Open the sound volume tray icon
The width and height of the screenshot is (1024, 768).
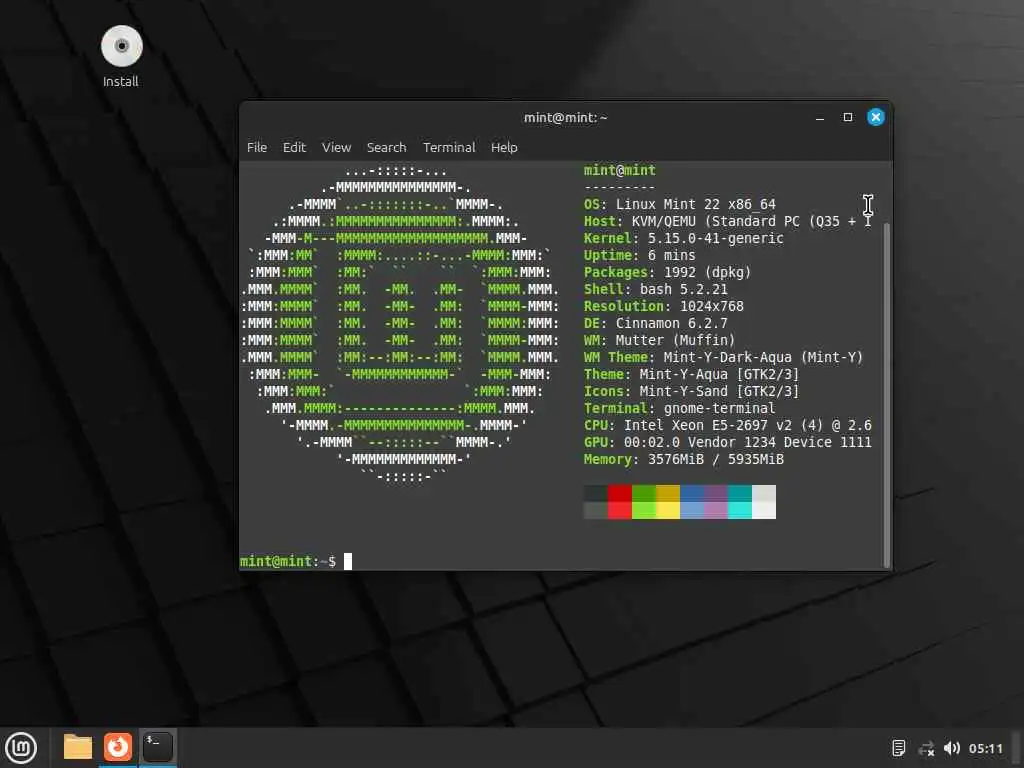tap(952, 748)
